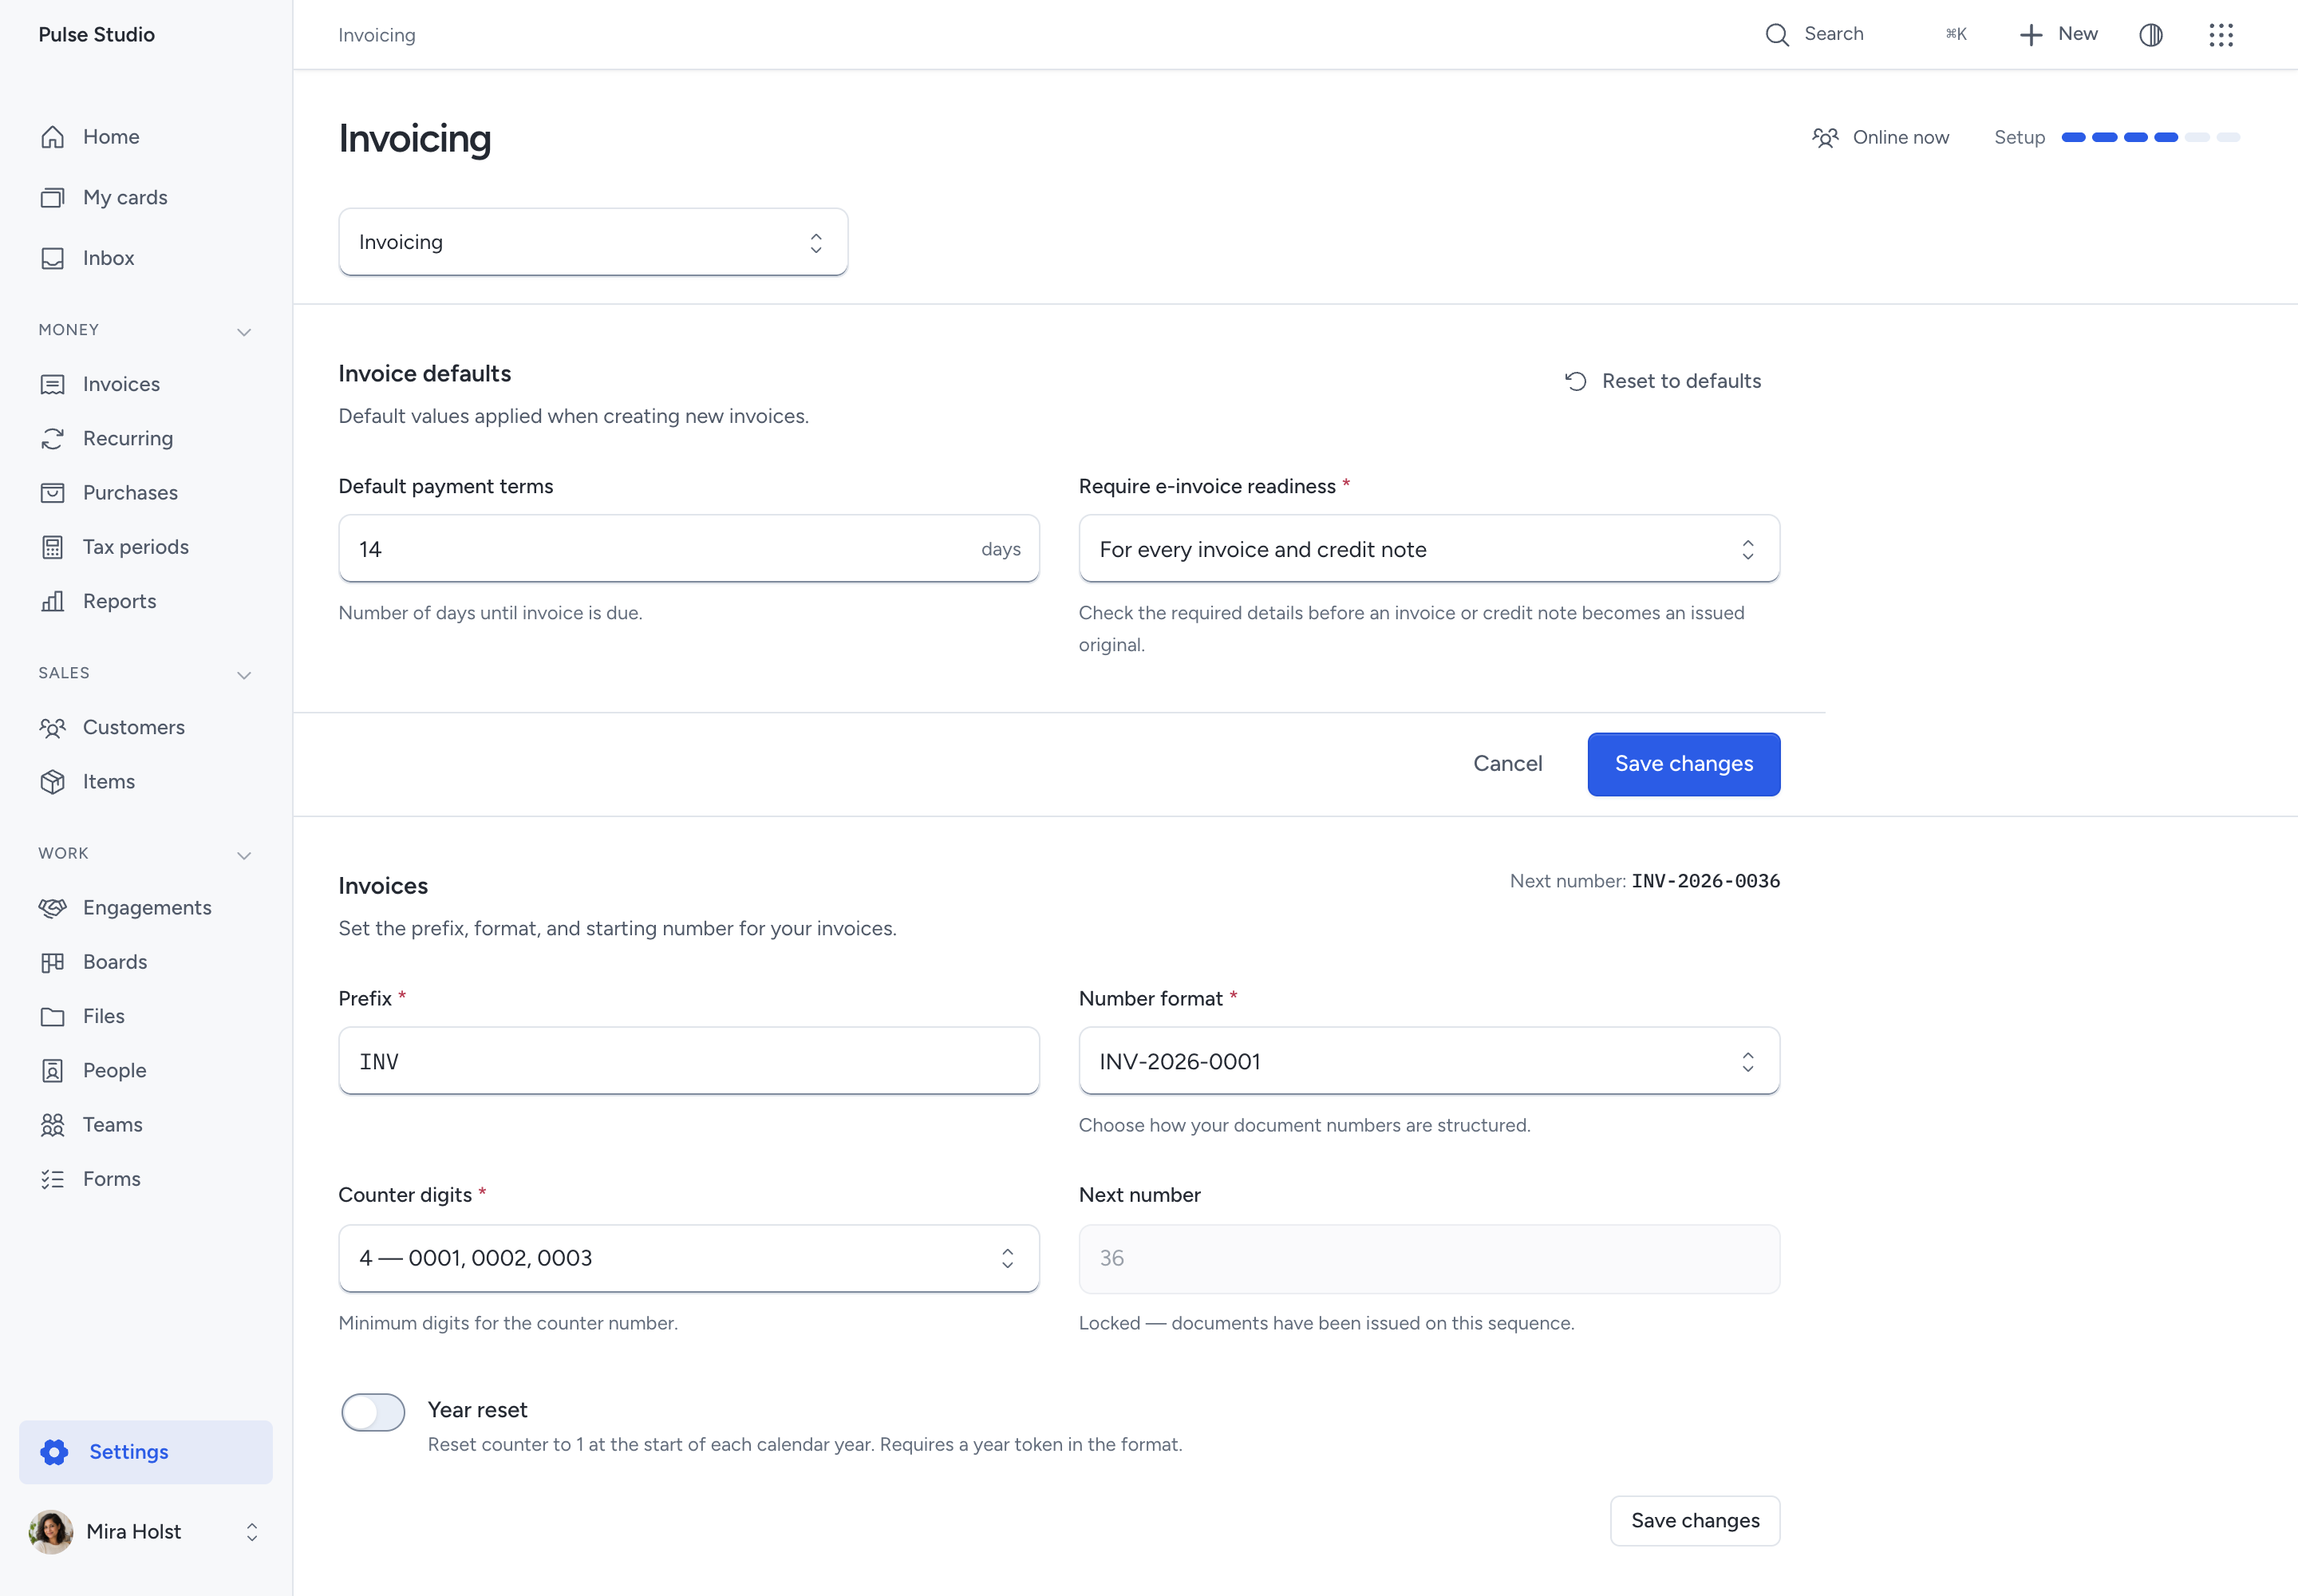Click the Forms checklist icon
The height and width of the screenshot is (1596, 2298).
[52, 1180]
